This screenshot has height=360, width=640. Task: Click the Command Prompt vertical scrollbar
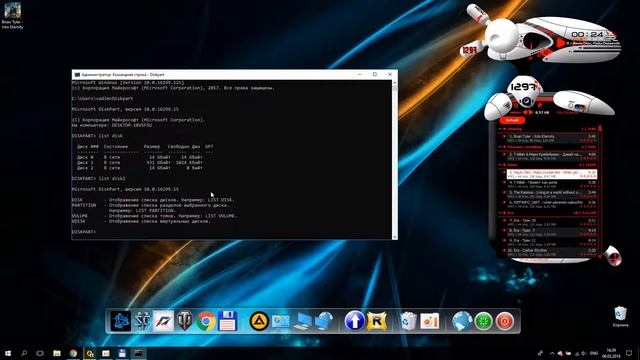[x=394, y=159]
